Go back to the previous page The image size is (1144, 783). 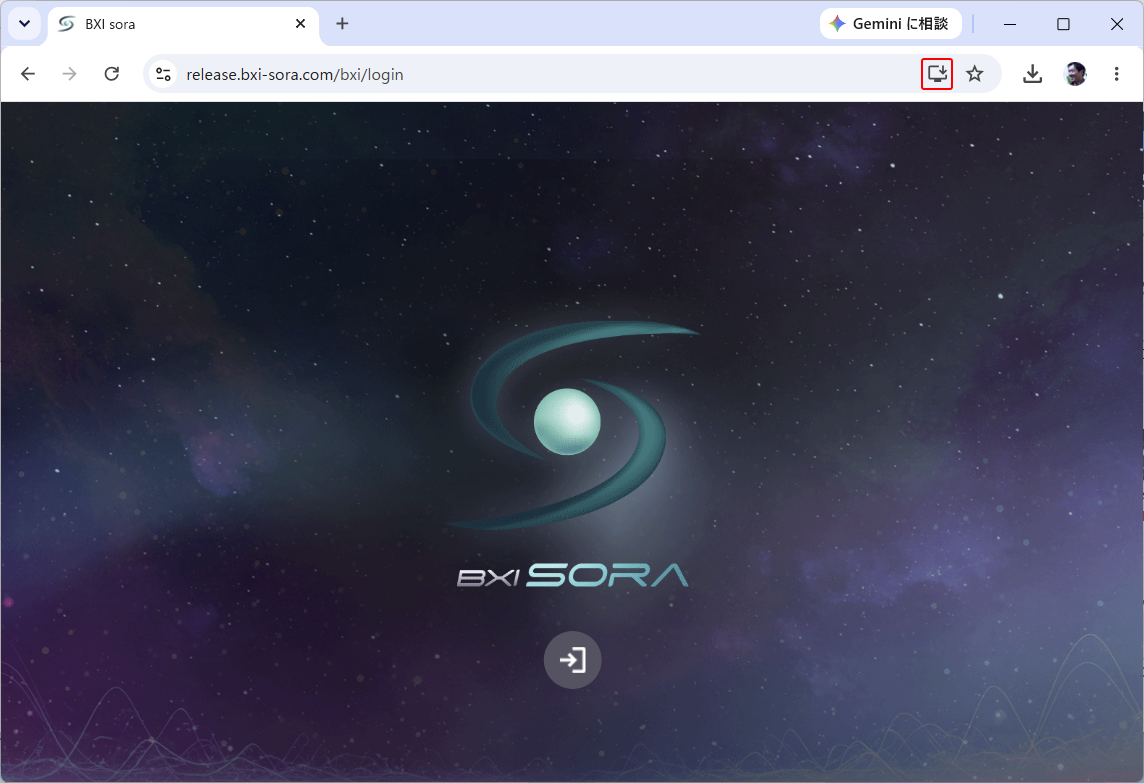tap(28, 74)
